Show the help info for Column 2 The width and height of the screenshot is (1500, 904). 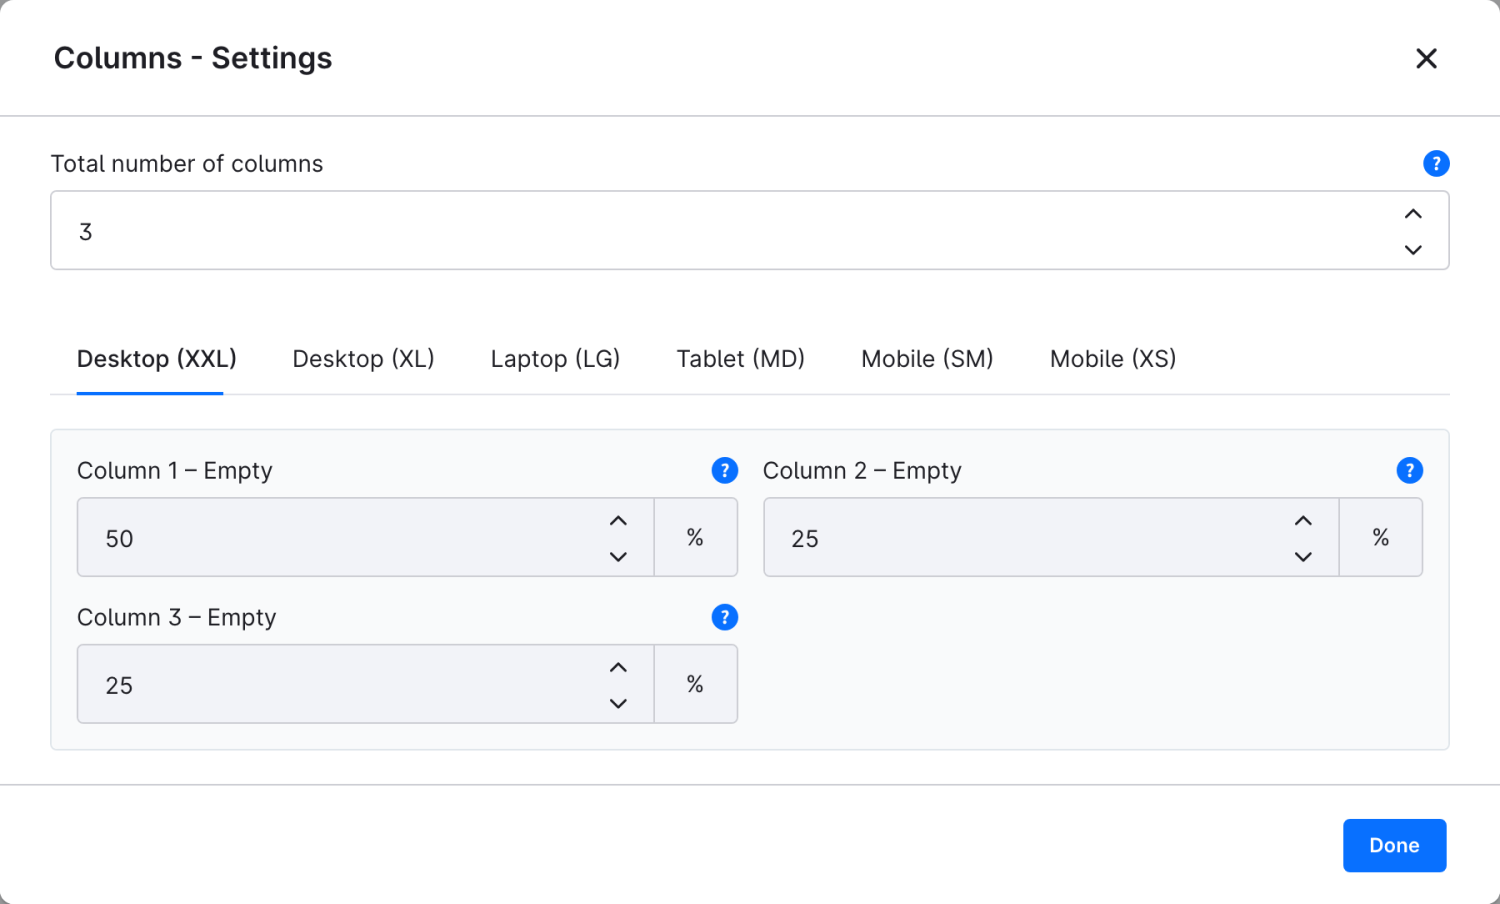click(x=1410, y=470)
